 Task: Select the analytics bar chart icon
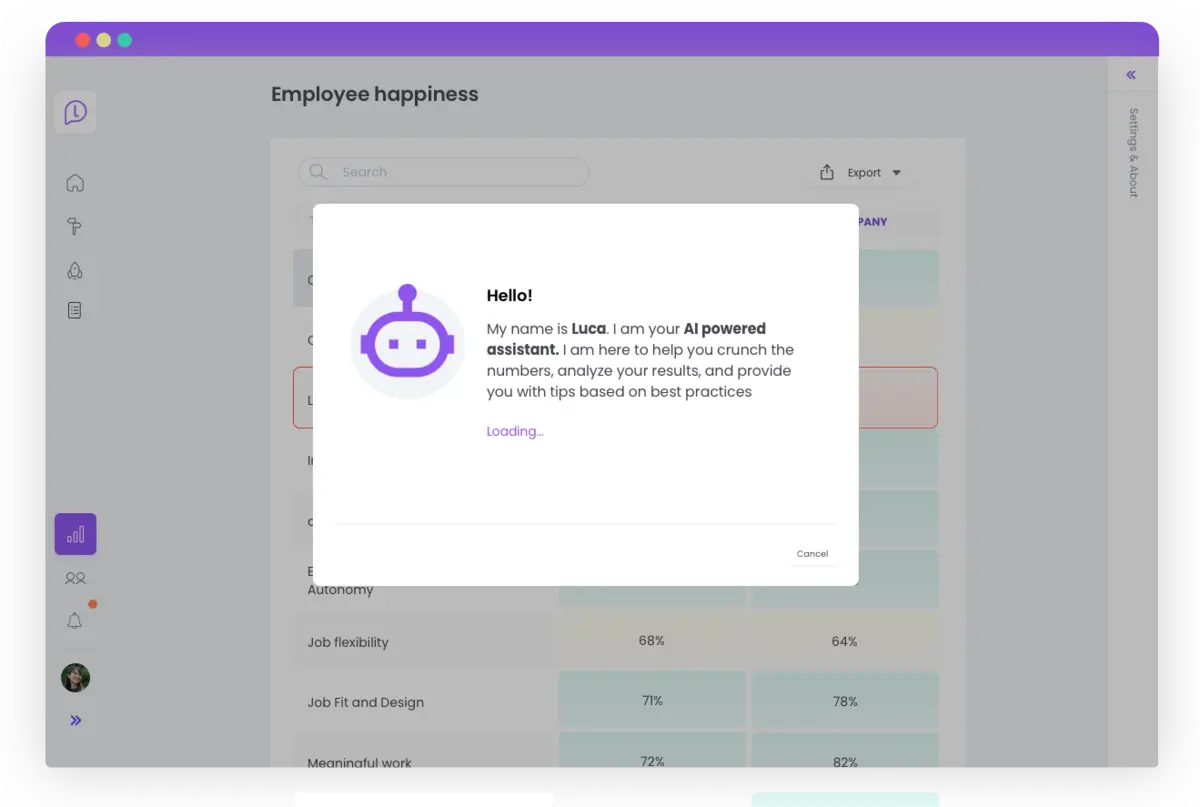tap(75, 534)
